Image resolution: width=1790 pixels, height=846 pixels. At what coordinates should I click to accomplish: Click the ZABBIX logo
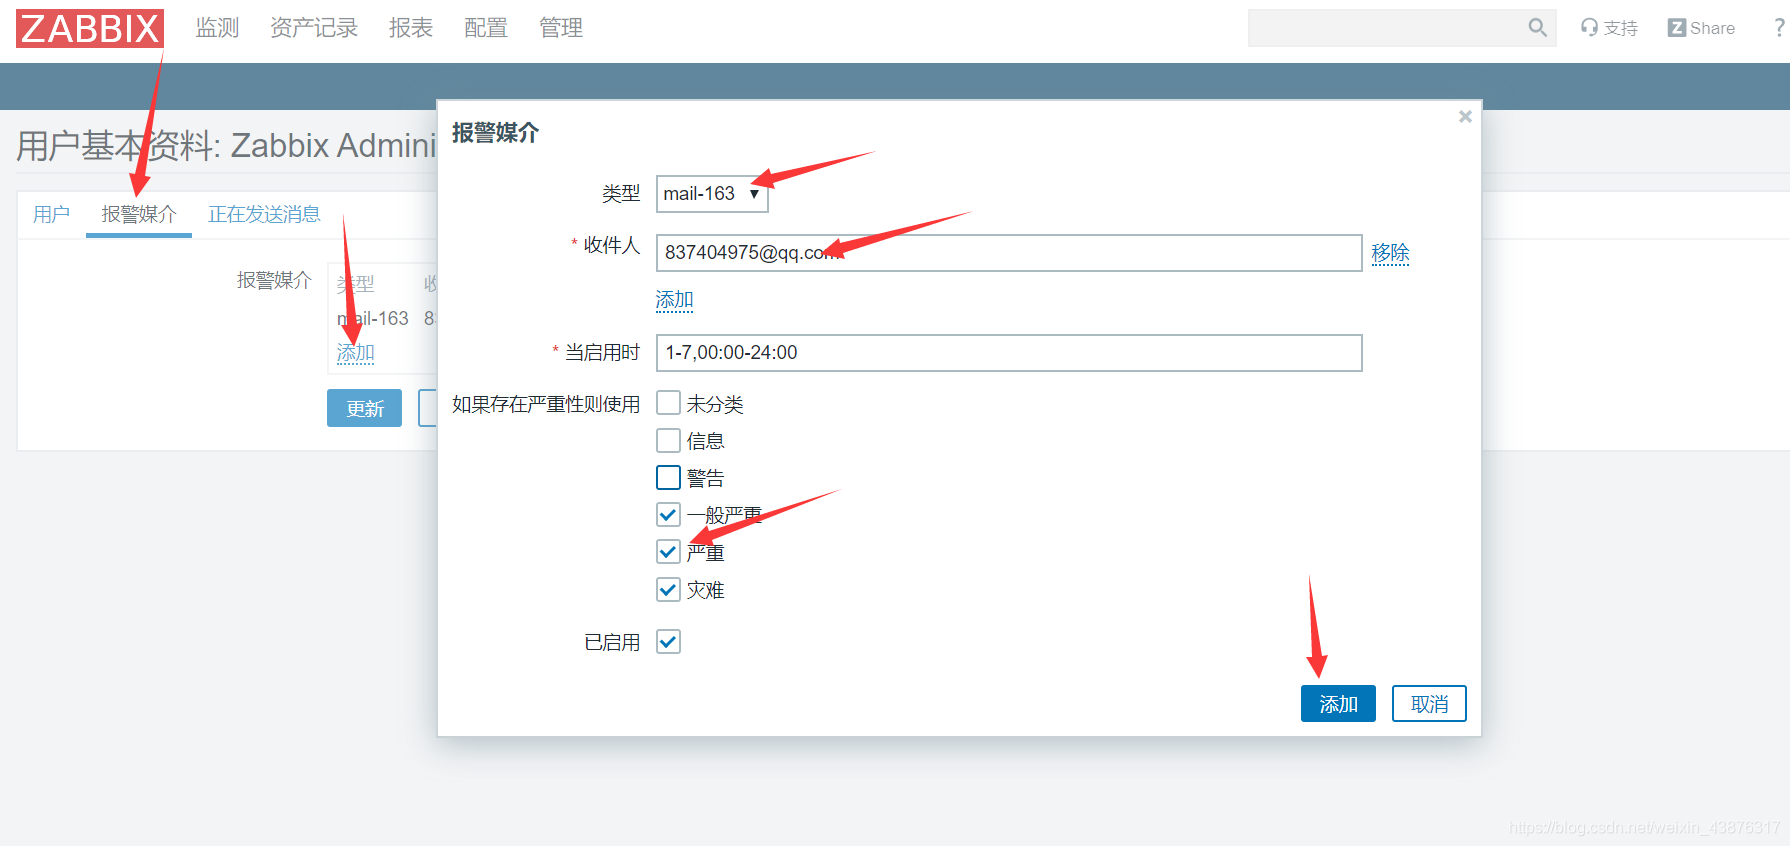point(90,28)
